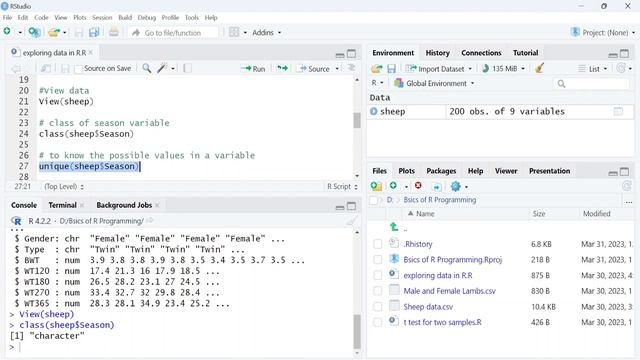Viewport: 640px width, 360px height.
Task: Open the 135 MiB memory usage dropdown
Action: [503, 69]
